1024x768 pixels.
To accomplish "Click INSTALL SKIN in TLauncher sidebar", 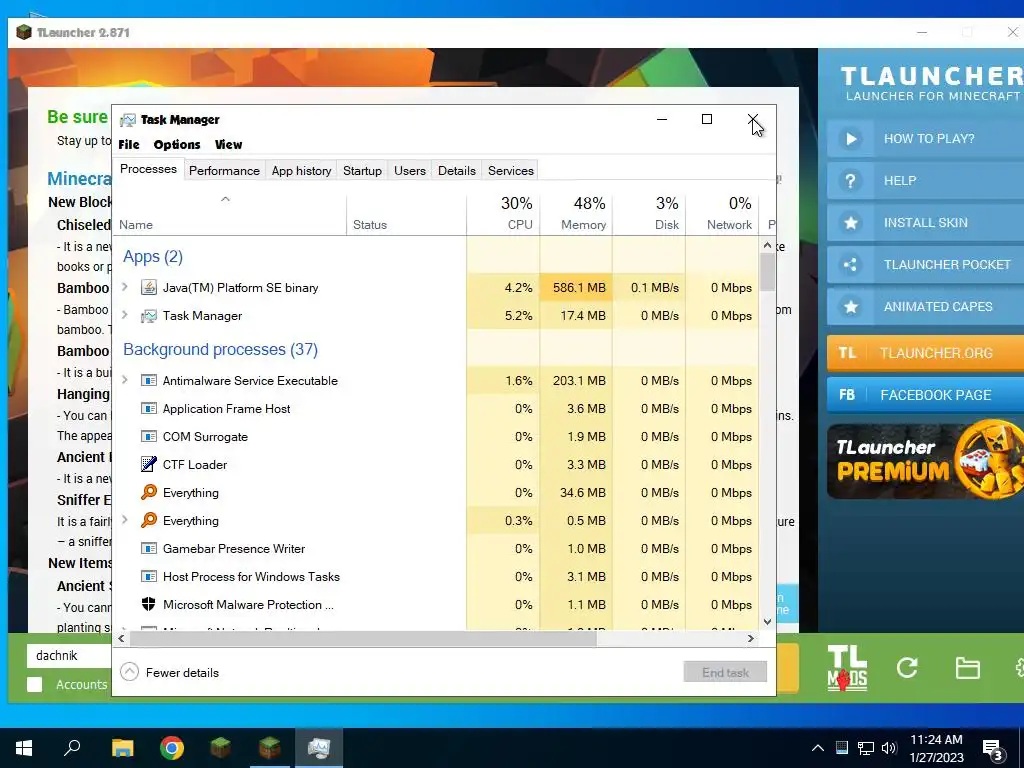I will tap(925, 223).
